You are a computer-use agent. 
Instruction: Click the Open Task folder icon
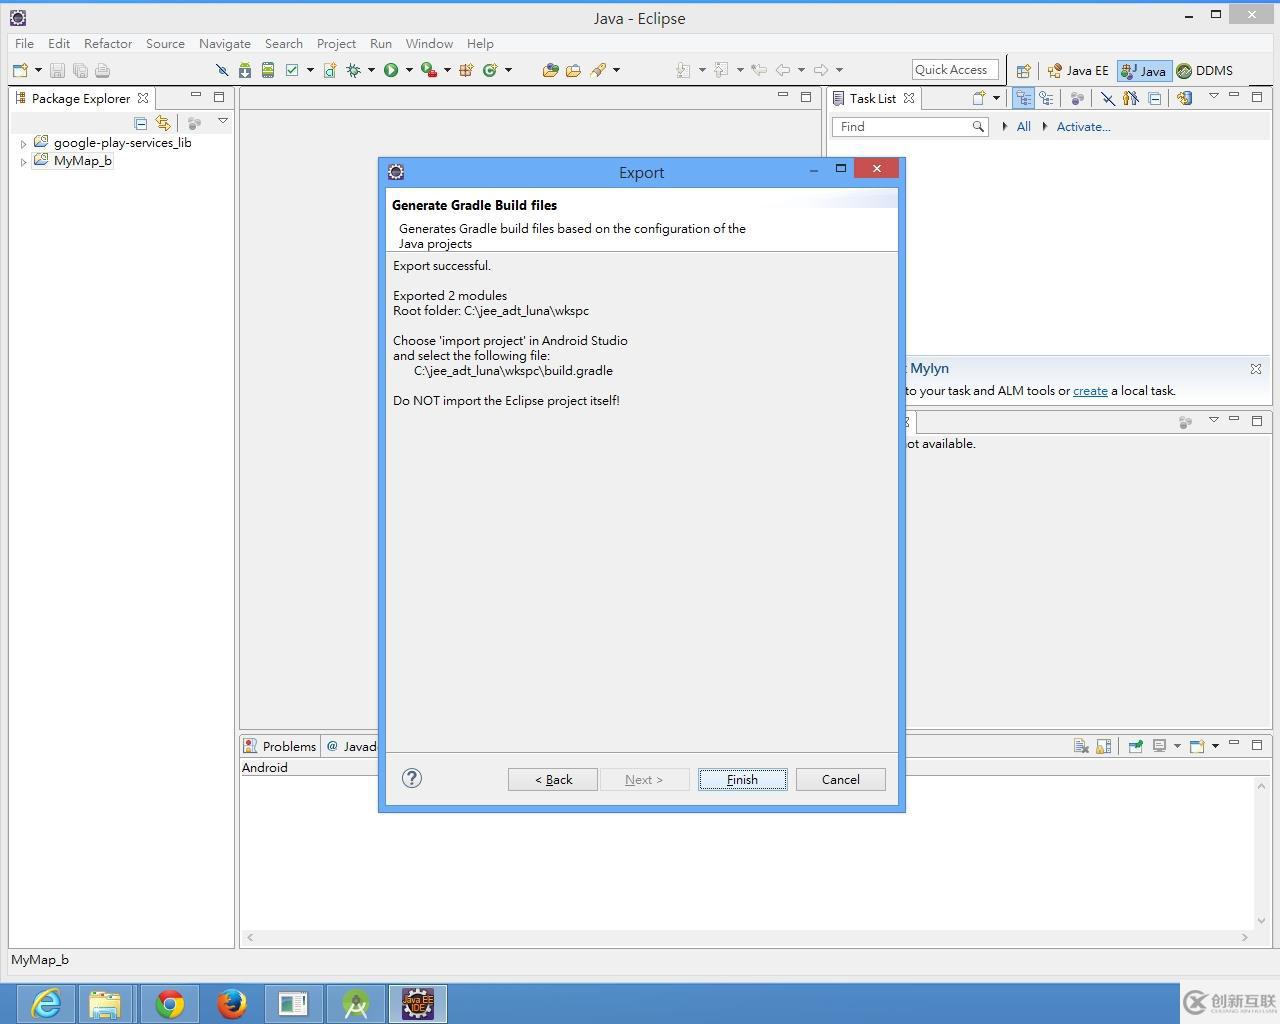tap(573, 70)
